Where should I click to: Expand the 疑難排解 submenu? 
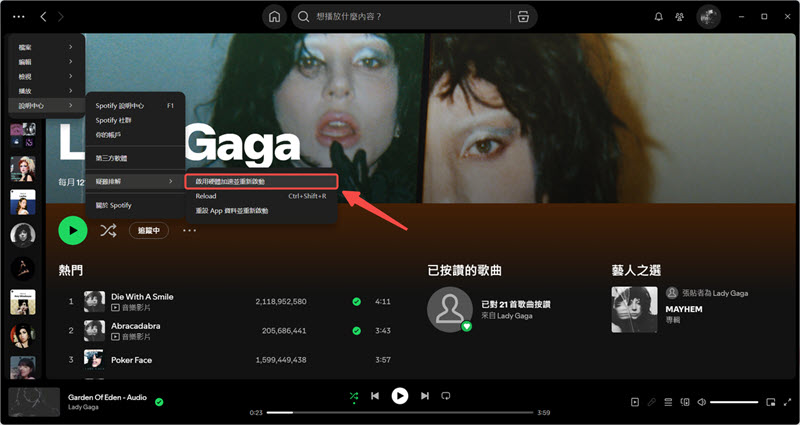pos(135,181)
